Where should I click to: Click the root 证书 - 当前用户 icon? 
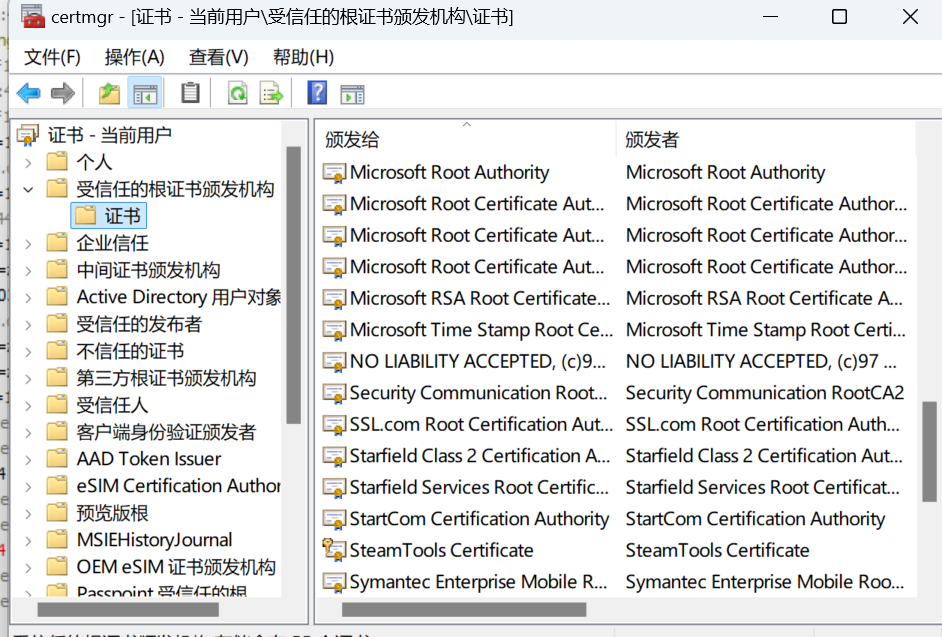pyautogui.click(x=28, y=135)
